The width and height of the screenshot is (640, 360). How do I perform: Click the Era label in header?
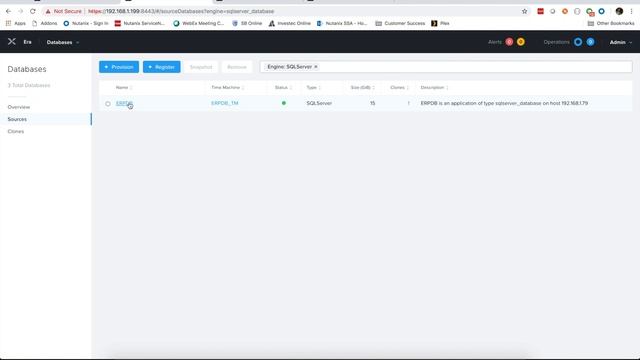[27, 42]
